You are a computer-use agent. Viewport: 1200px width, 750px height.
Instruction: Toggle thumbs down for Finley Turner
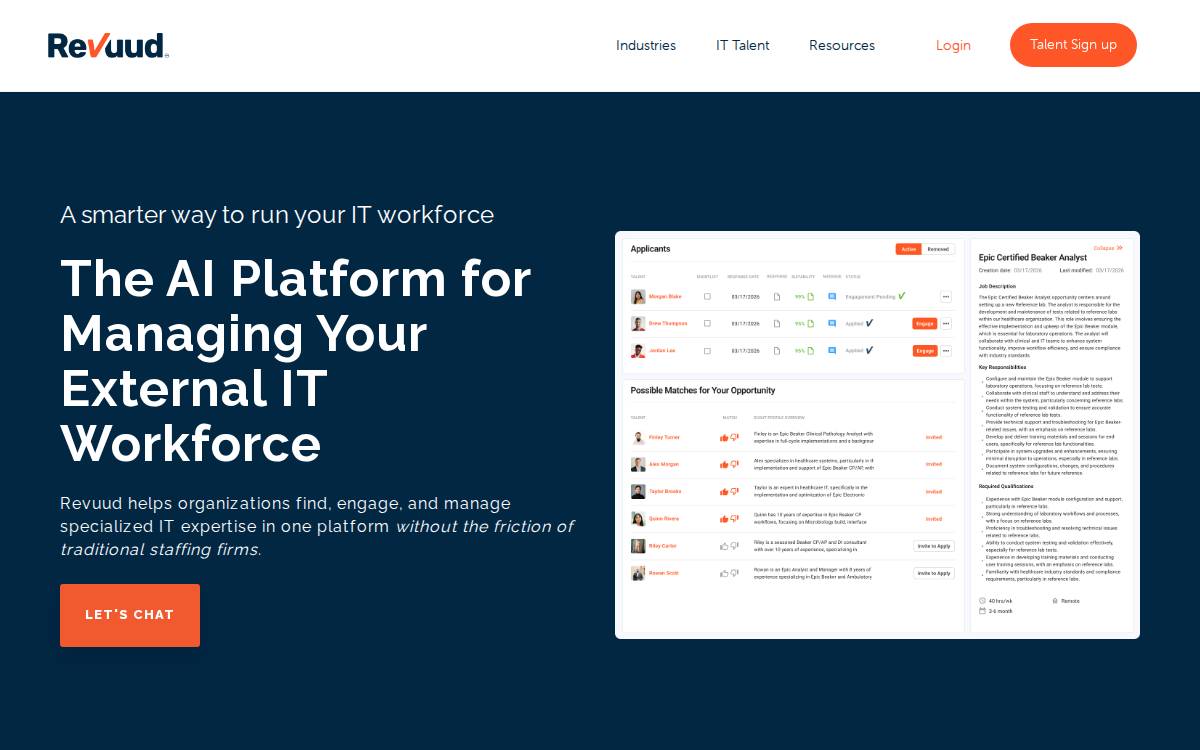734,437
